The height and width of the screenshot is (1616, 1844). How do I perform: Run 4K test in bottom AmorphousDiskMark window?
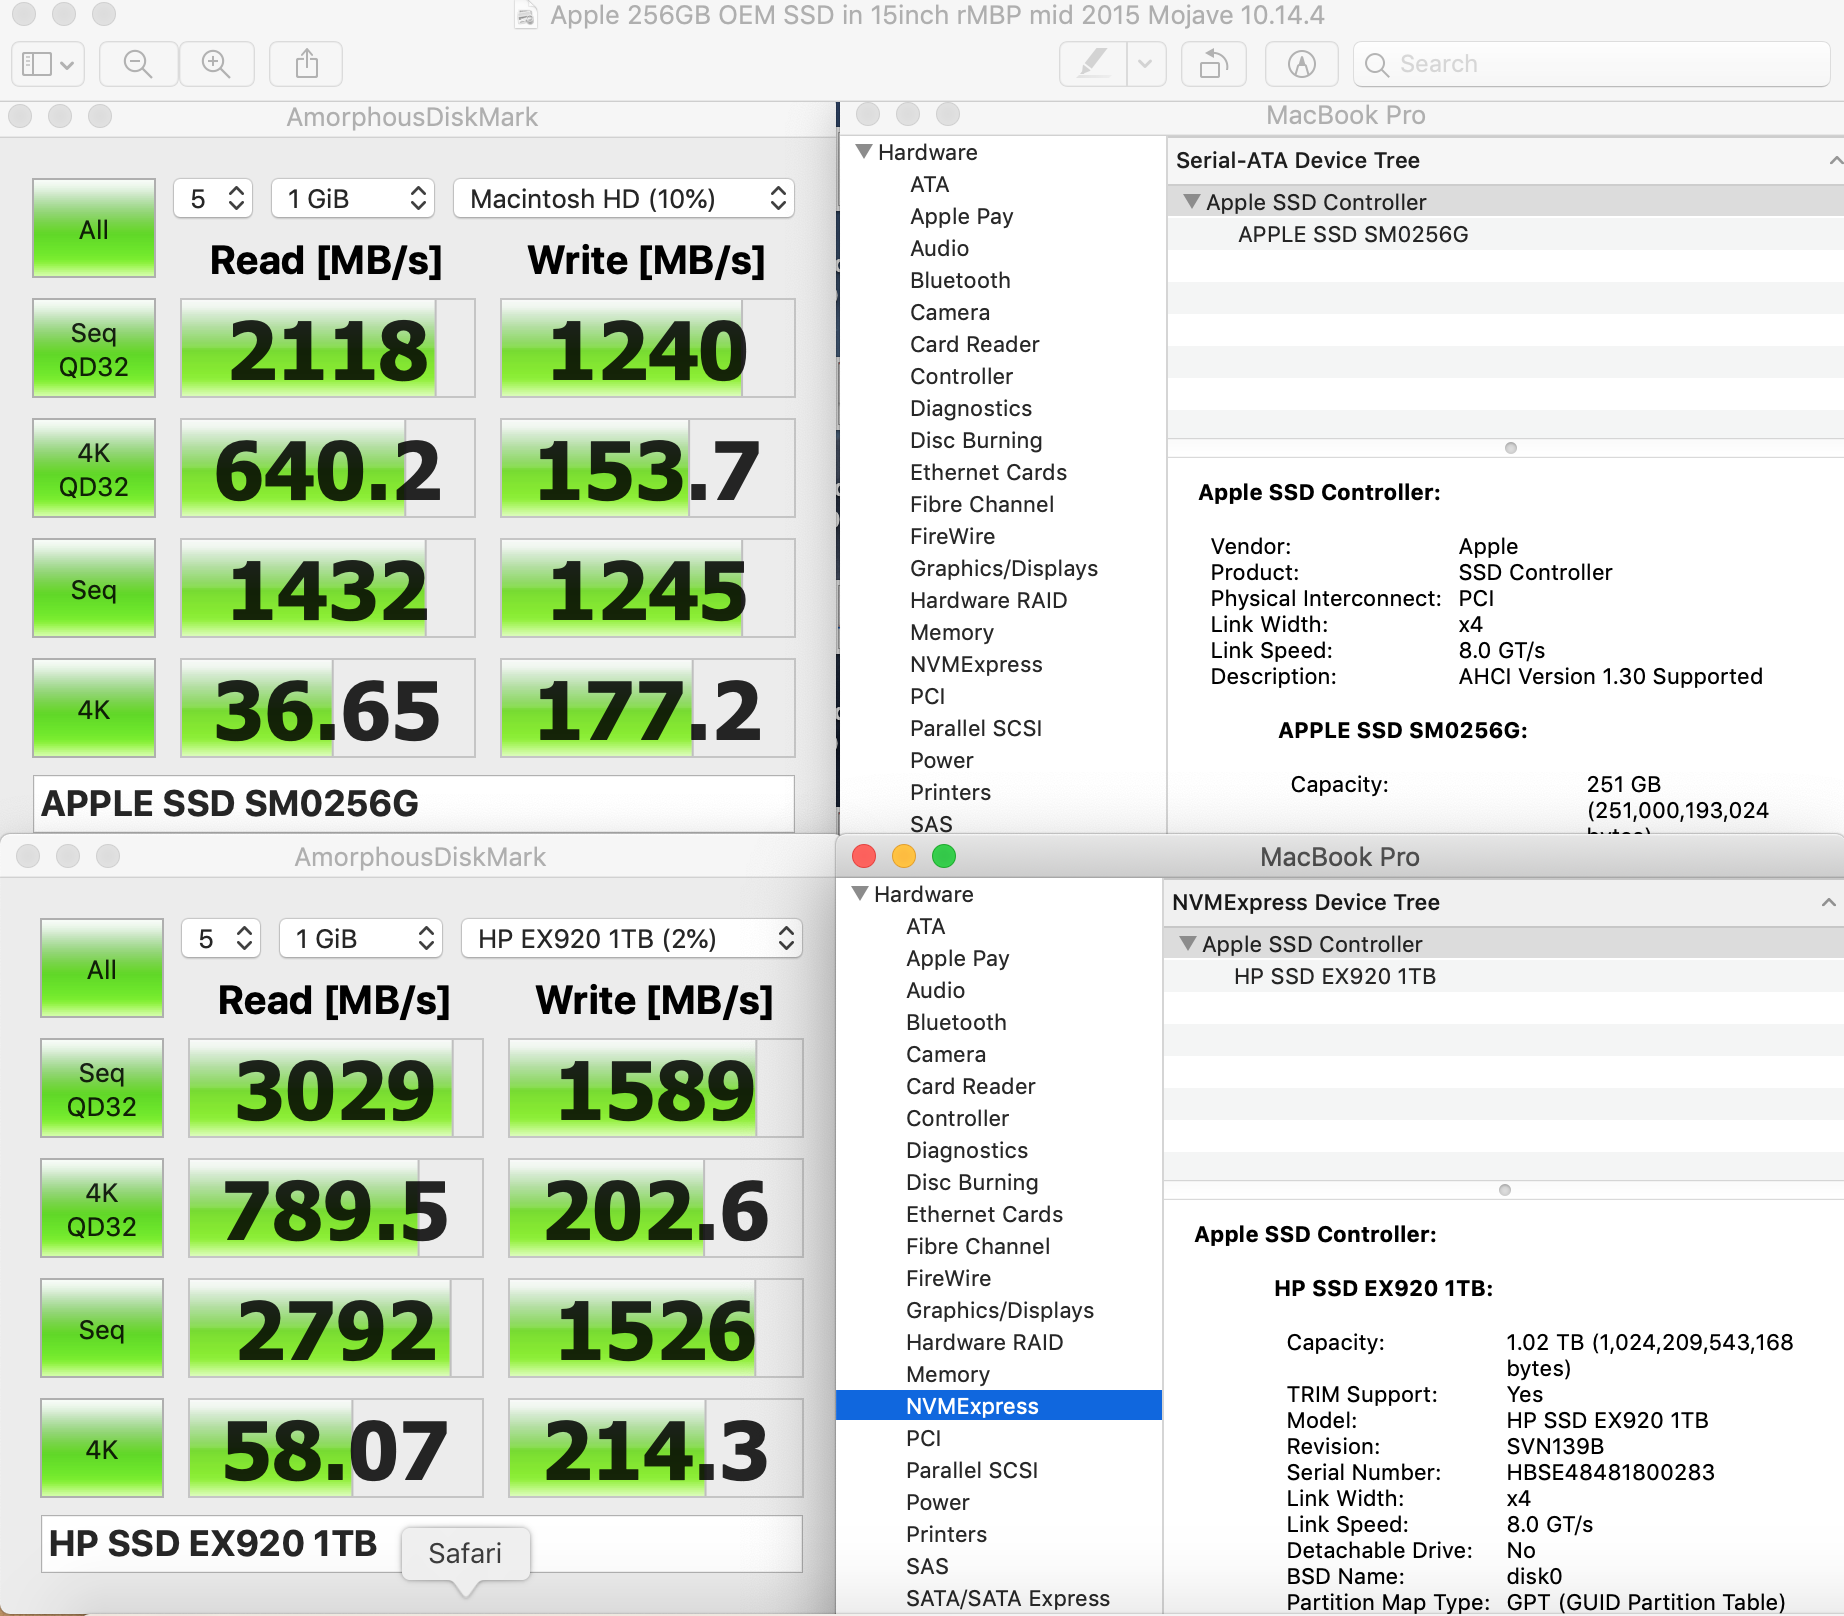102,1448
